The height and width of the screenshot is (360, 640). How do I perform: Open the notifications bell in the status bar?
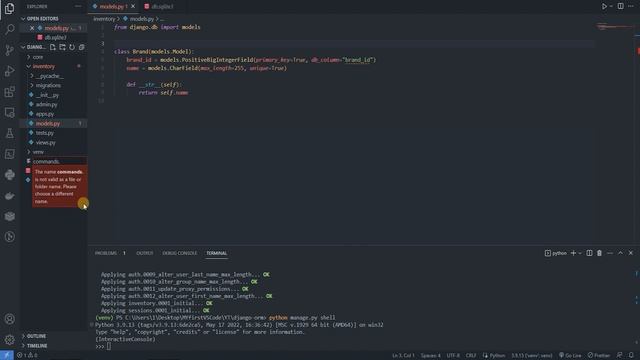pos(631,356)
